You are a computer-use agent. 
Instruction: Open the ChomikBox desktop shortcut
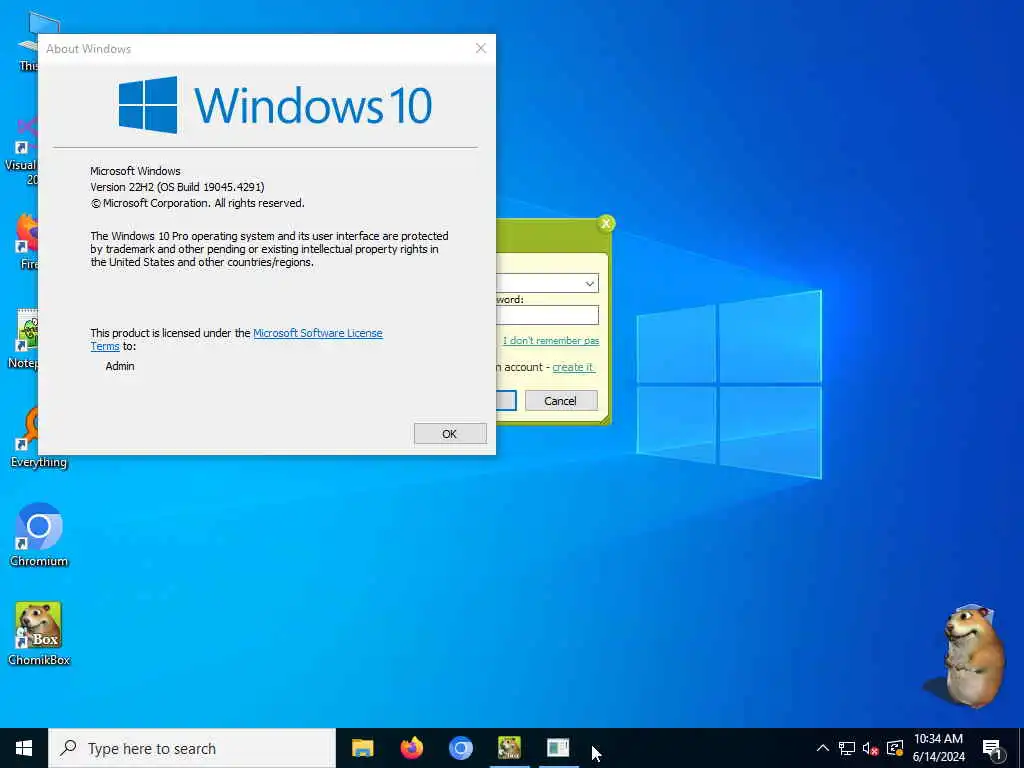pyautogui.click(x=39, y=633)
